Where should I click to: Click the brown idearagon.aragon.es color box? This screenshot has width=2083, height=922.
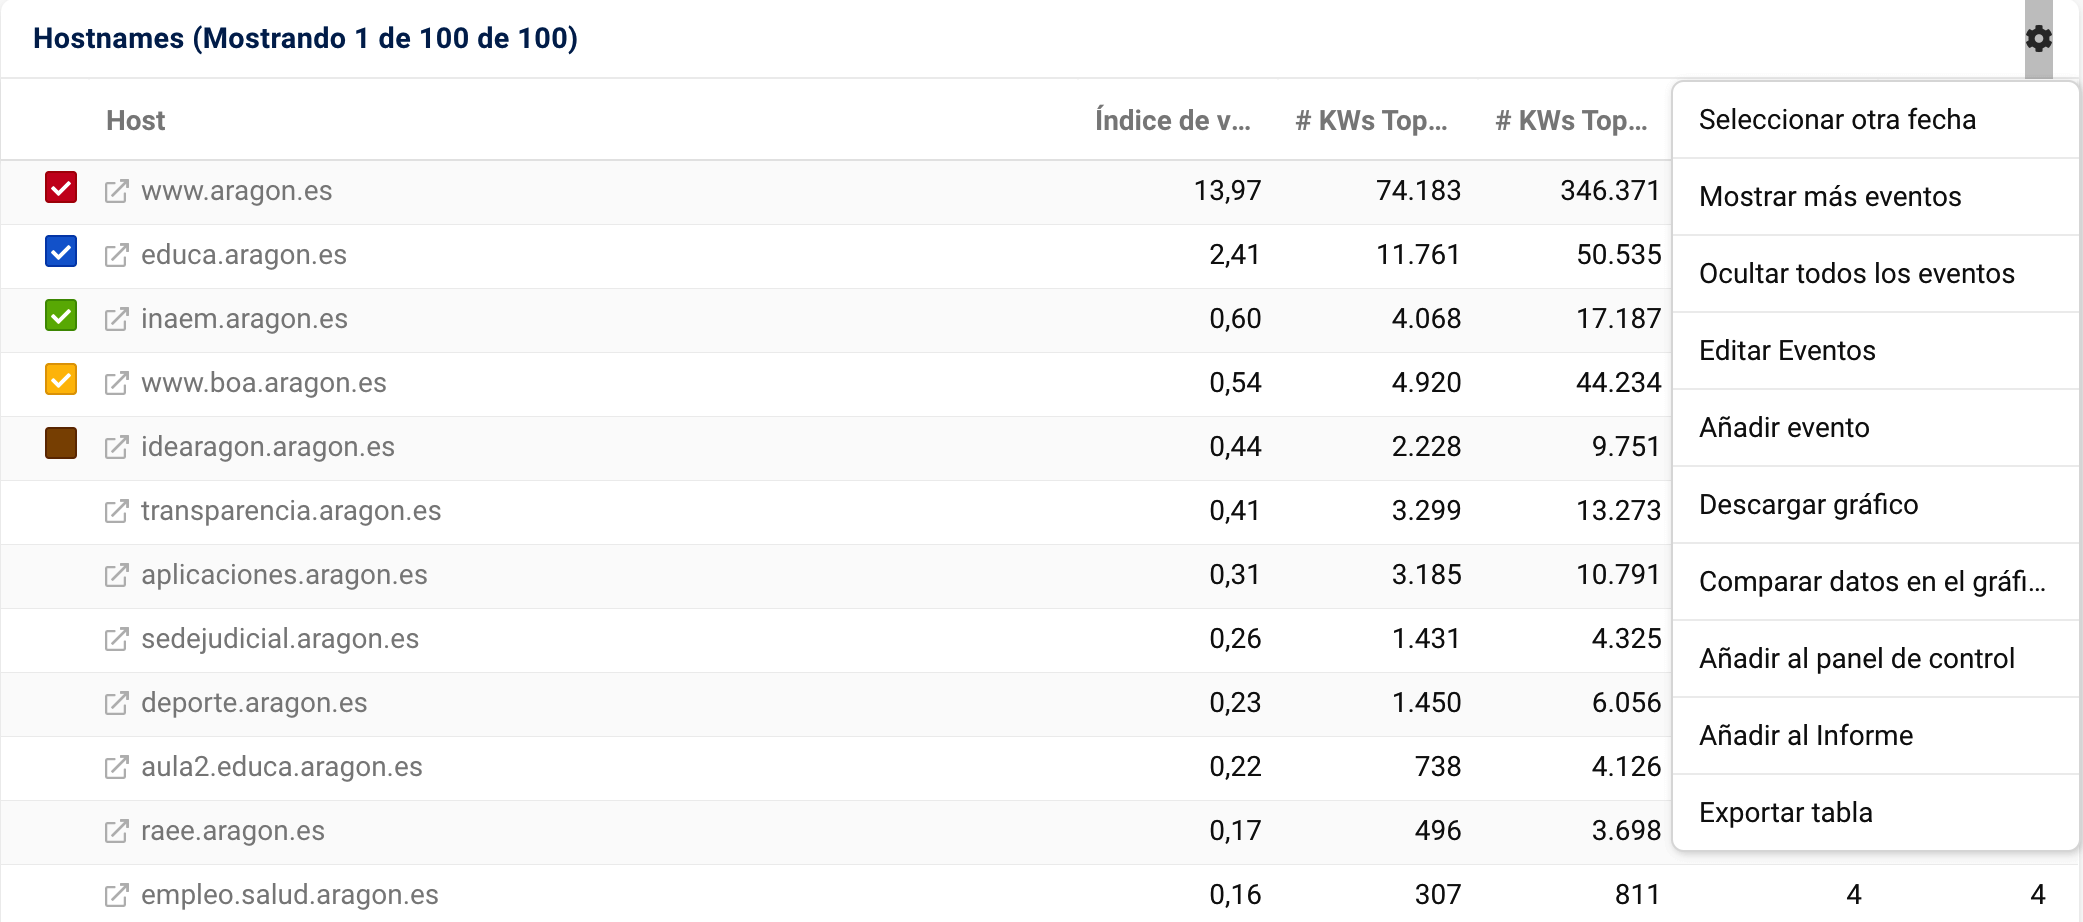point(61,443)
